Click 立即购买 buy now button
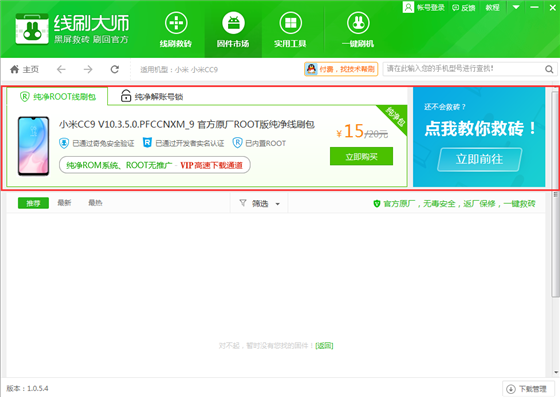 (x=361, y=156)
